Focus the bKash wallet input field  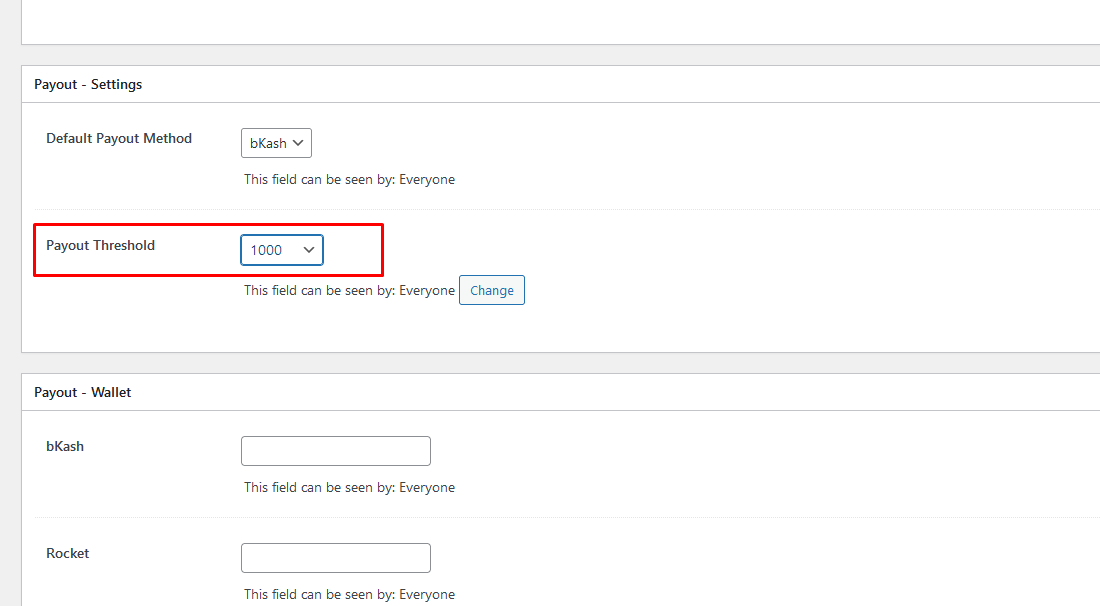point(335,451)
